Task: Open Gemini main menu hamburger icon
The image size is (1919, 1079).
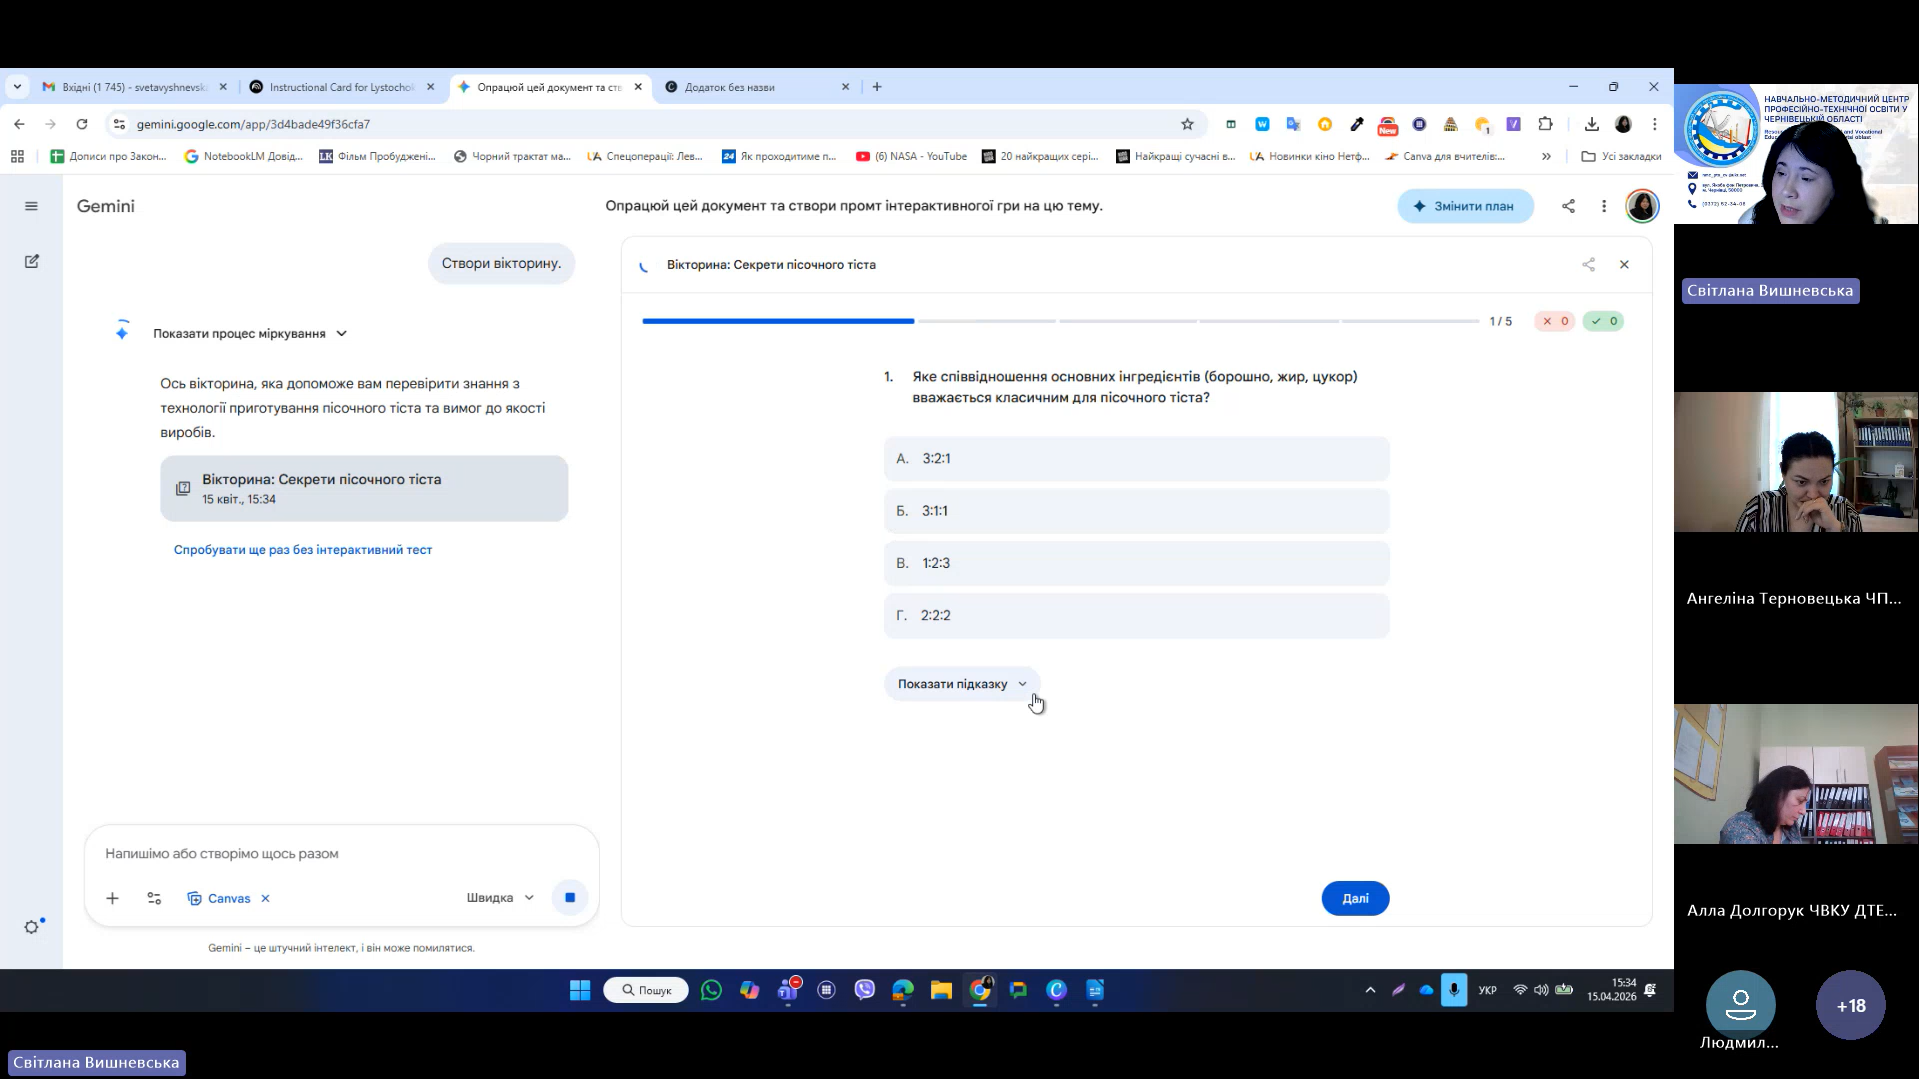Action: [31, 206]
